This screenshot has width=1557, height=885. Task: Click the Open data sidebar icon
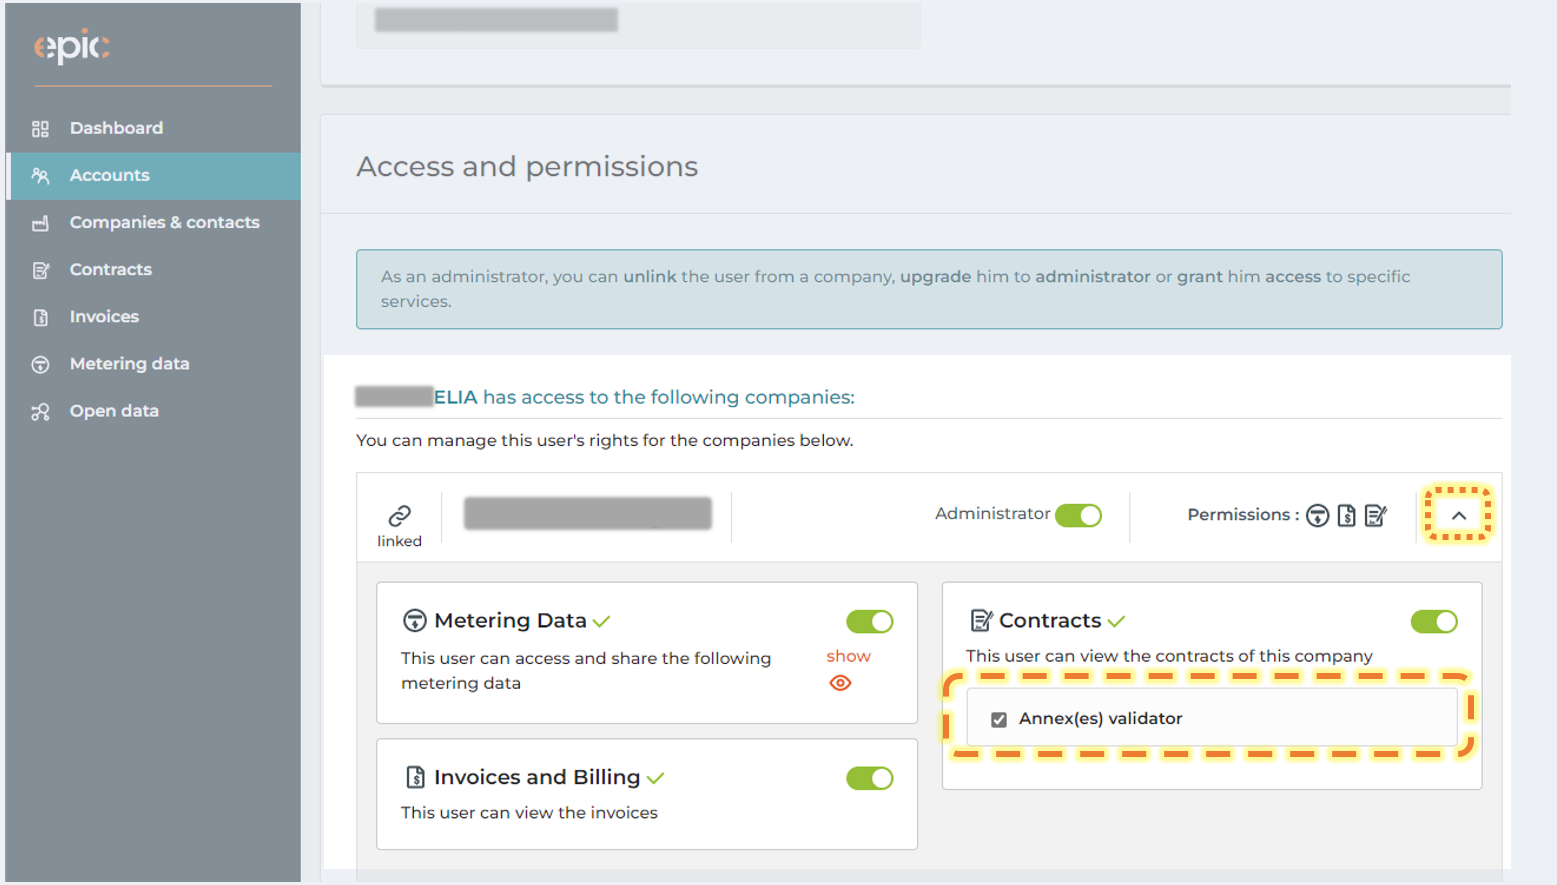pyautogui.click(x=40, y=412)
